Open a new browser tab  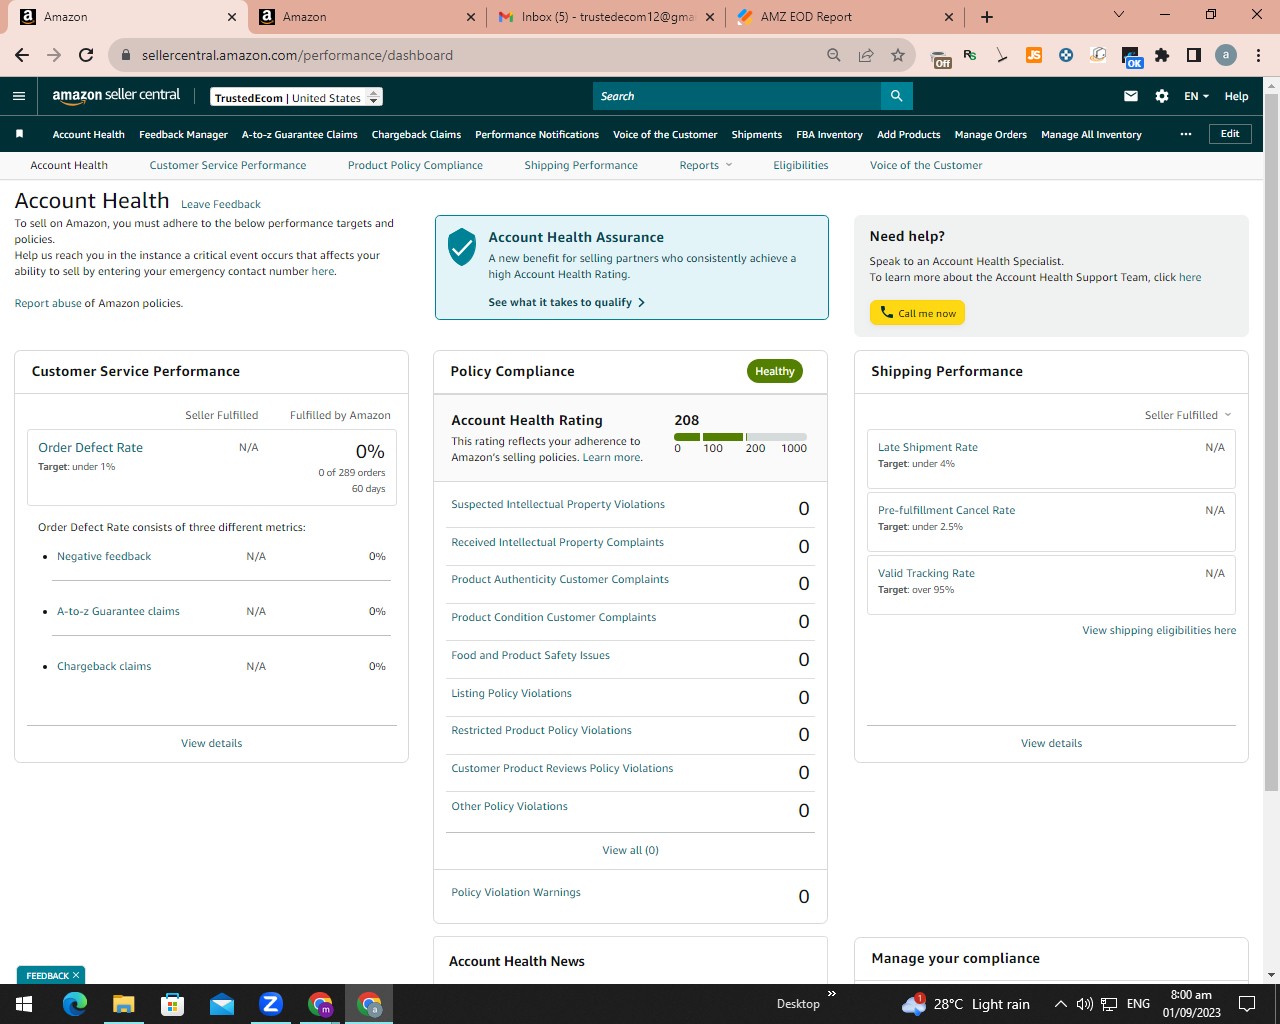click(987, 16)
